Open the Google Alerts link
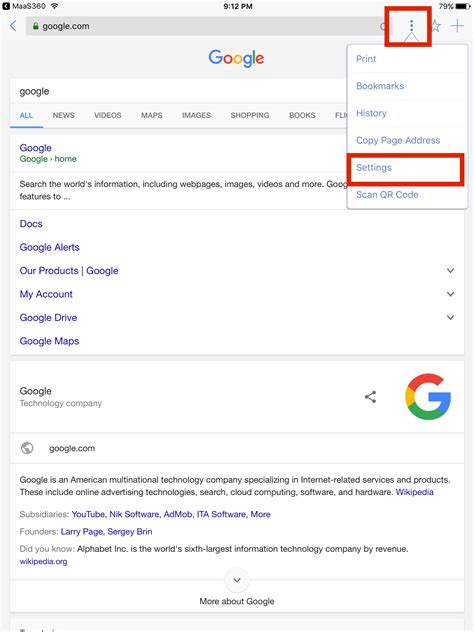Screen dimensions: 474x632 pos(50,247)
